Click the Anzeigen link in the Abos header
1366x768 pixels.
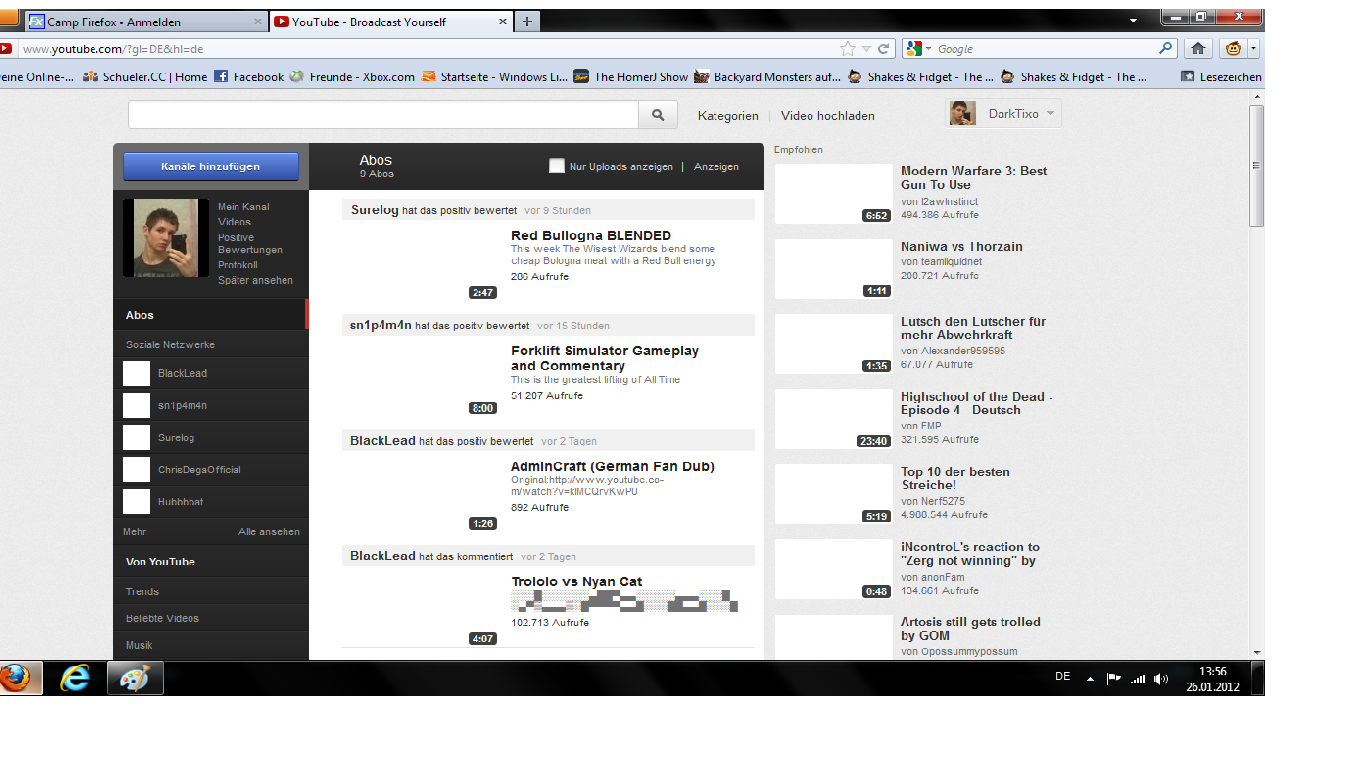click(x=716, y=167)
